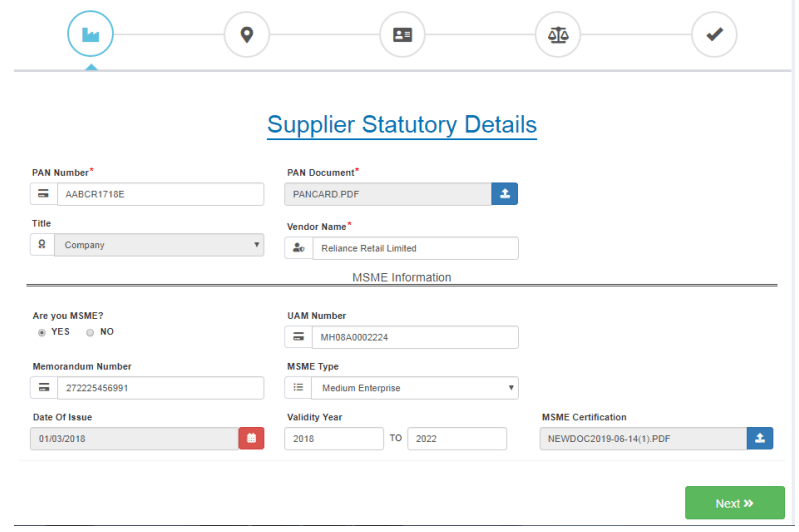Upload MSME Certification with blue upload icon
The width and height of the screenshot is (799, 532).
point(760,438)
